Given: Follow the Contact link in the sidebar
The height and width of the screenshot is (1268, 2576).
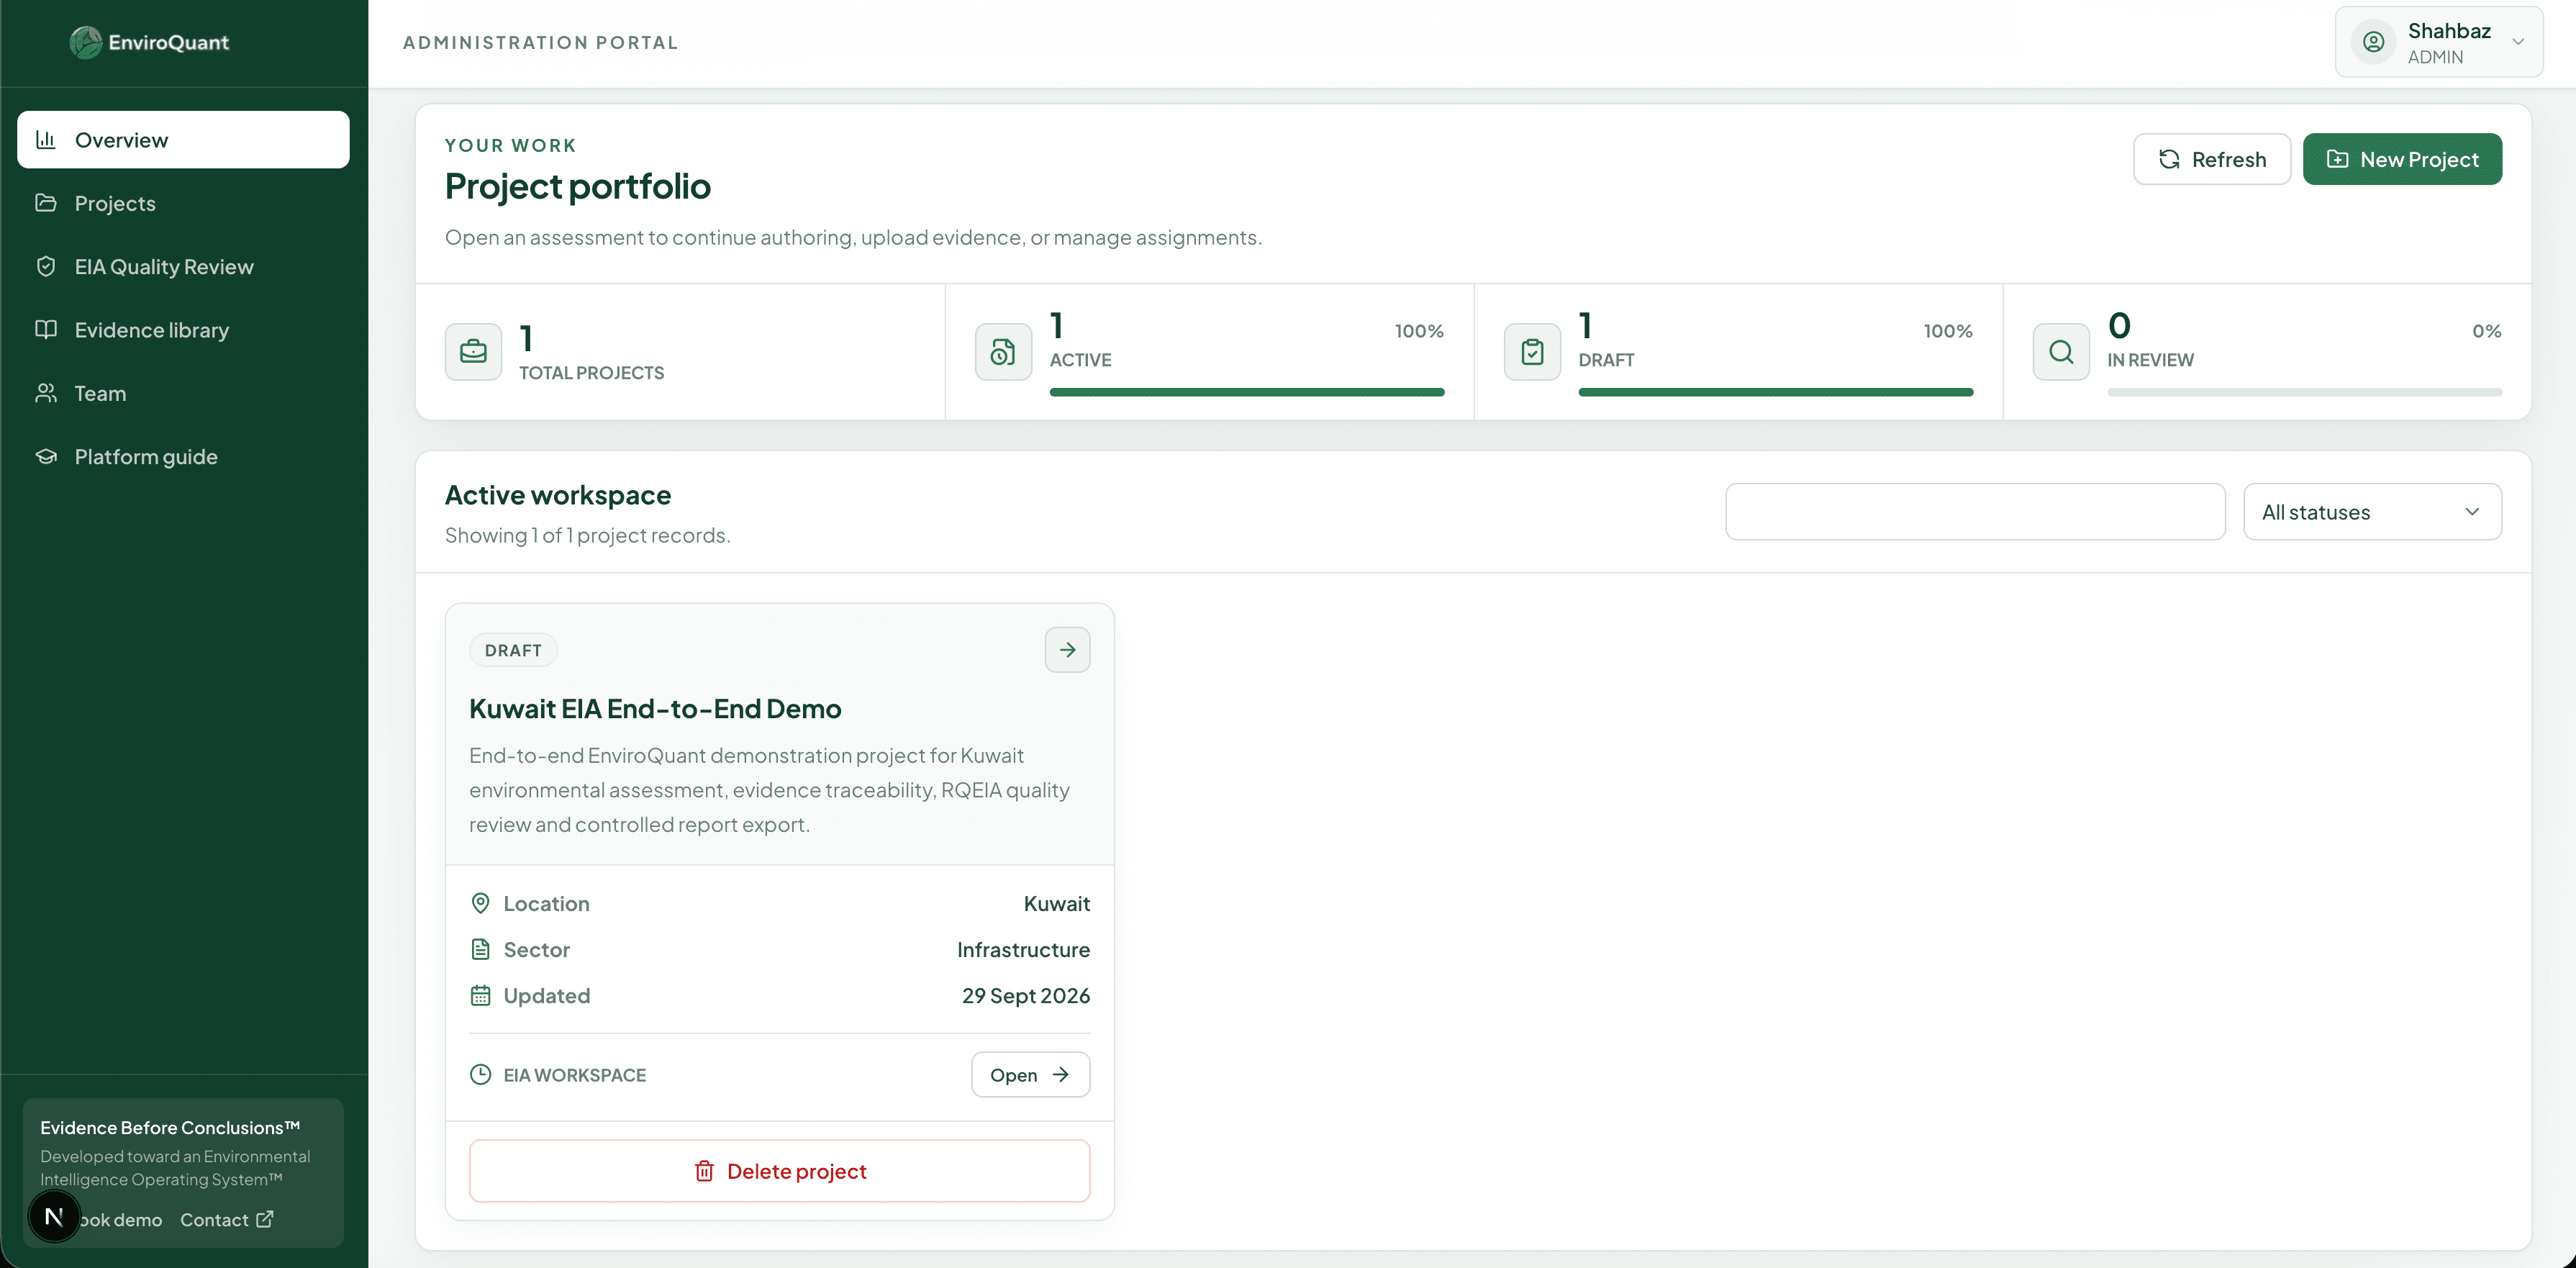Looking at the screenshot, I should click(226, 1220).
